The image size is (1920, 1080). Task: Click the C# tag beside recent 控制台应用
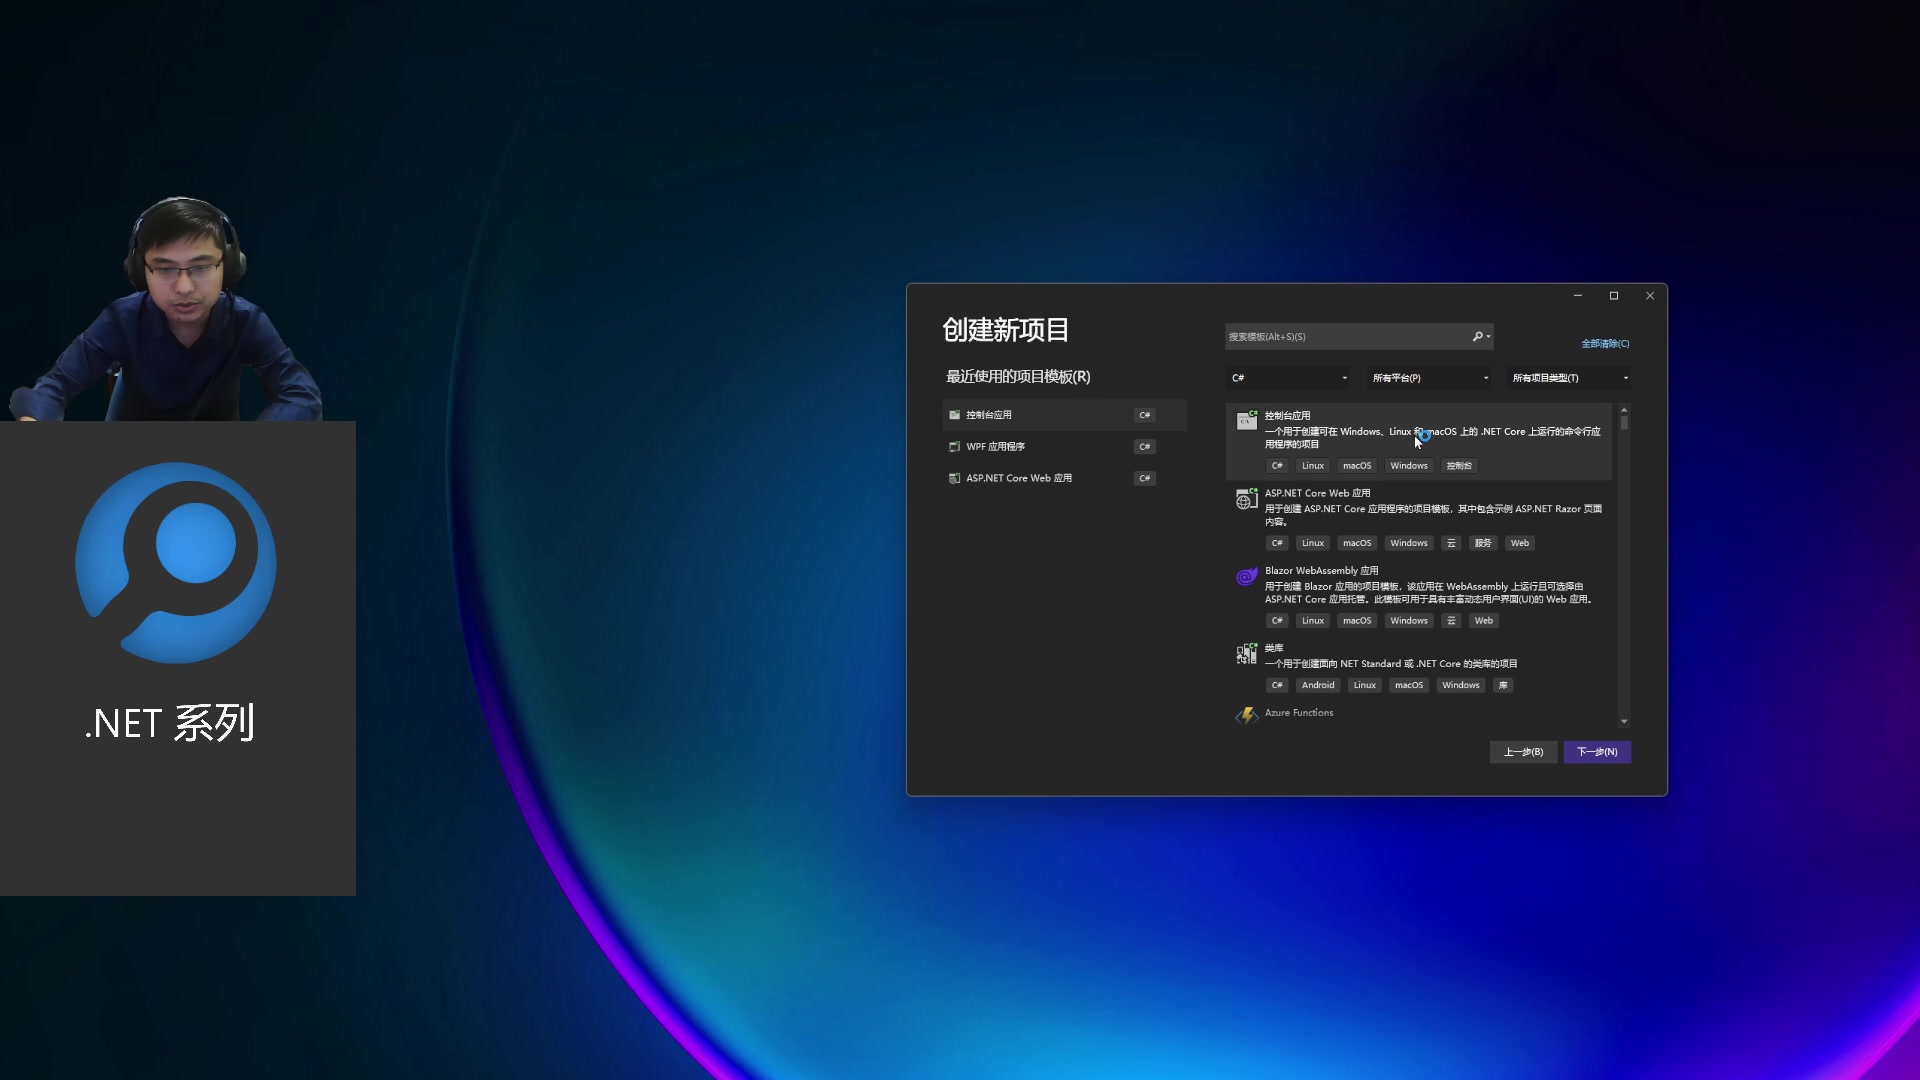coord(1145,415)
